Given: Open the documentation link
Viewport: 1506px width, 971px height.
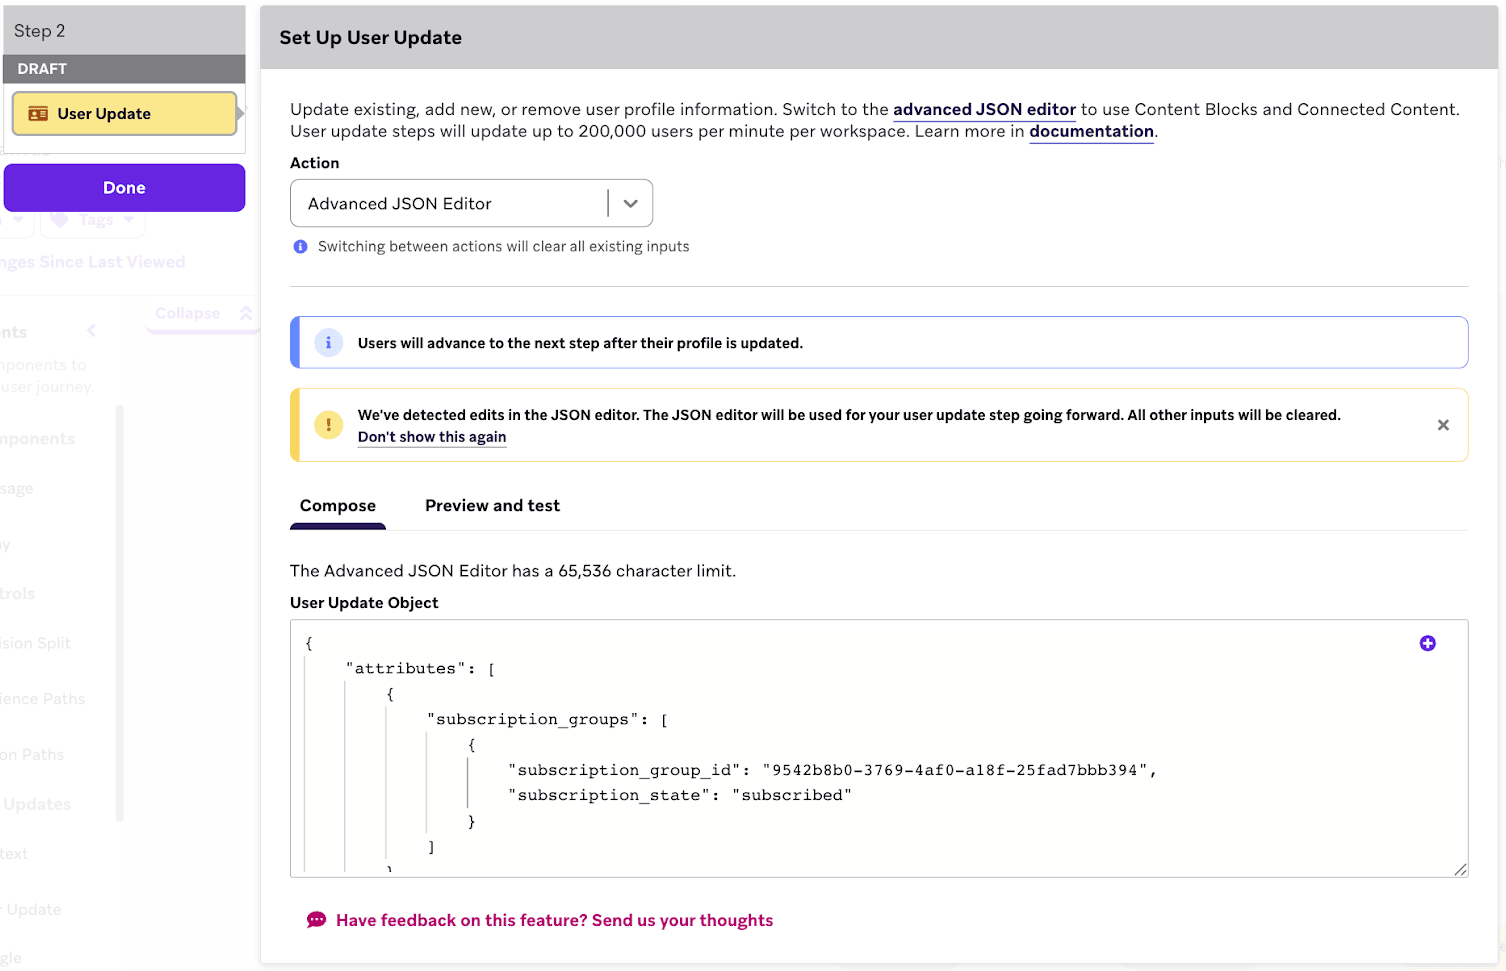Looking at the screenshot, I should click(1091, 131).
